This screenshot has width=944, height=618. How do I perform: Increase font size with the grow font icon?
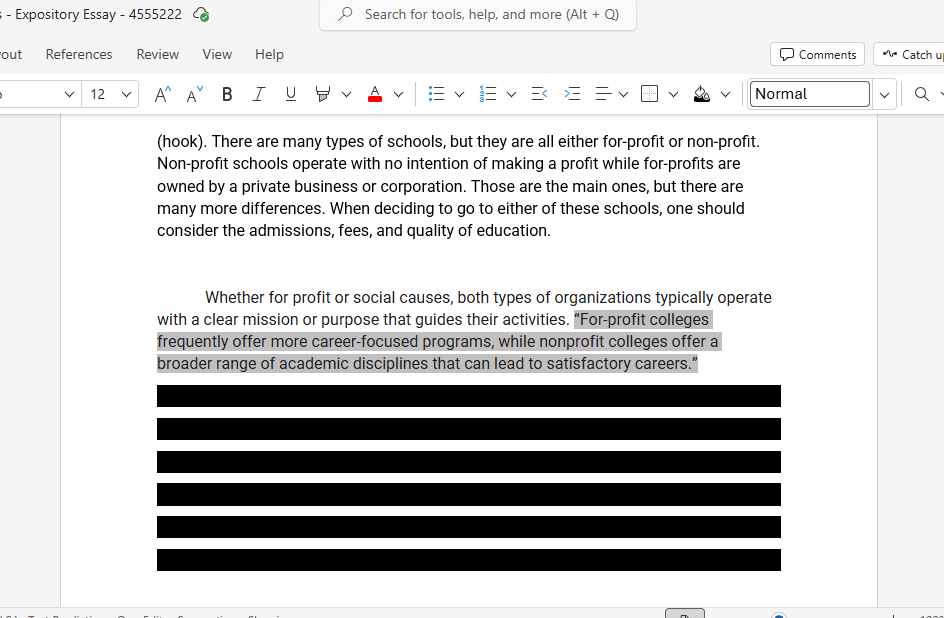click(162, 94)
